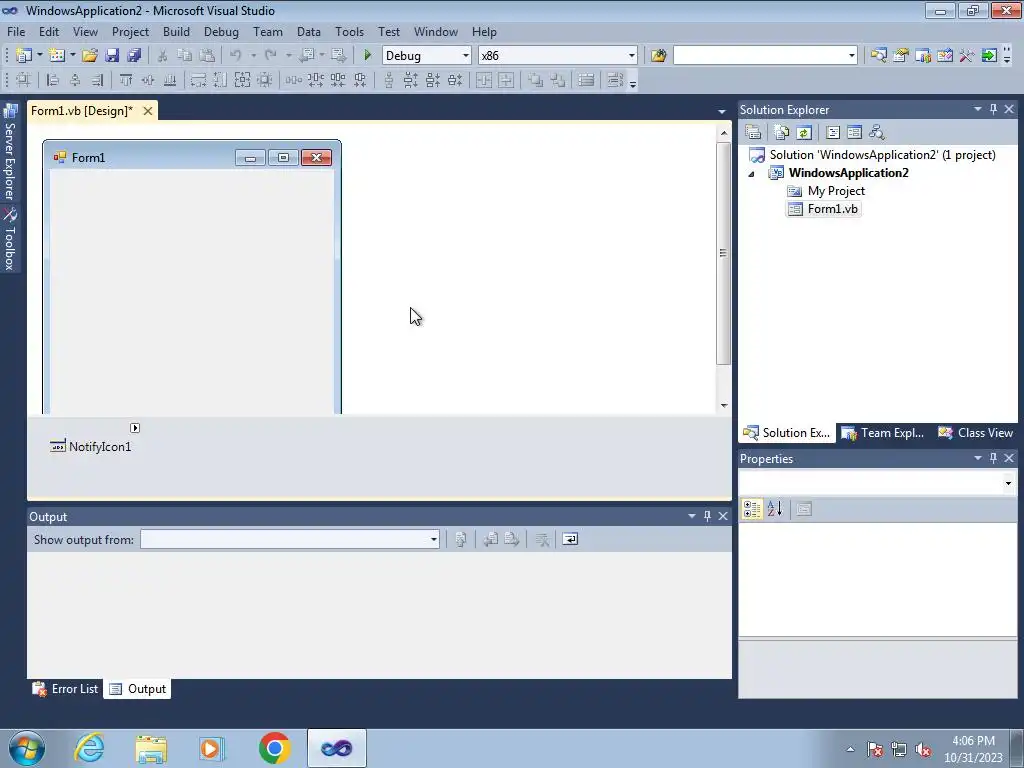Clear all output with Output toolbar icon

click(541, 539)
